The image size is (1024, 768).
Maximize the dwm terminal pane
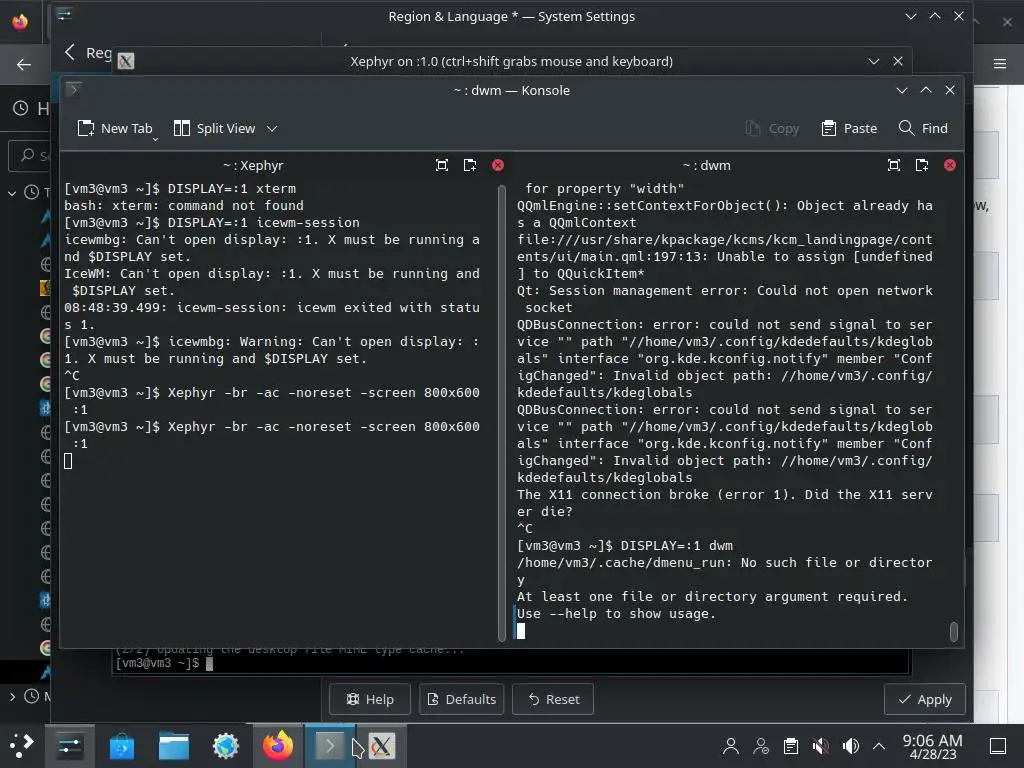[x=894, y=165]
